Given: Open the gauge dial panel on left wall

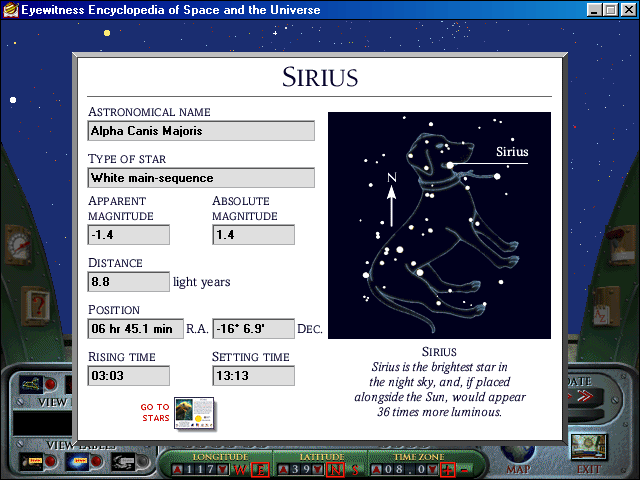Looking at the screenshot, I should pyautogui.click(x=19, y=245).
